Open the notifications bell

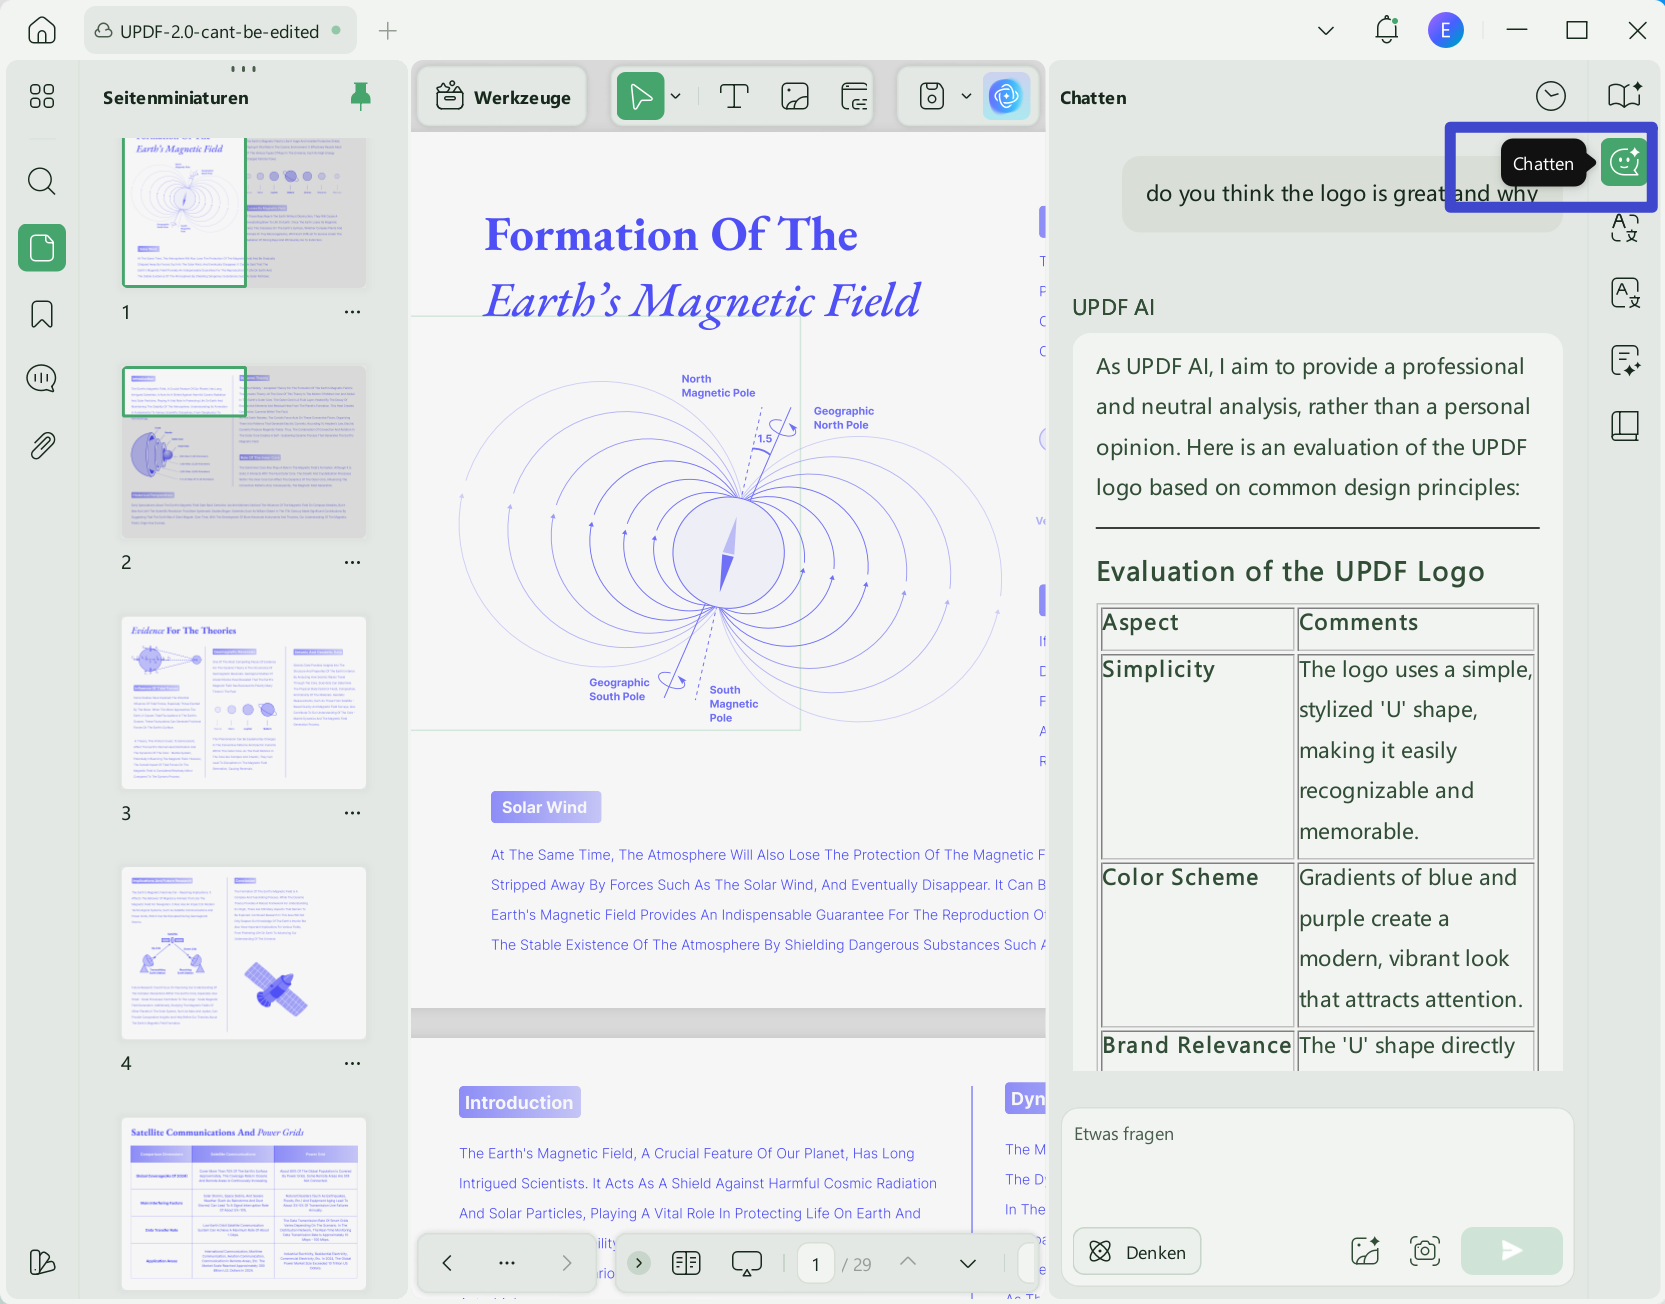coord(1386,30)
